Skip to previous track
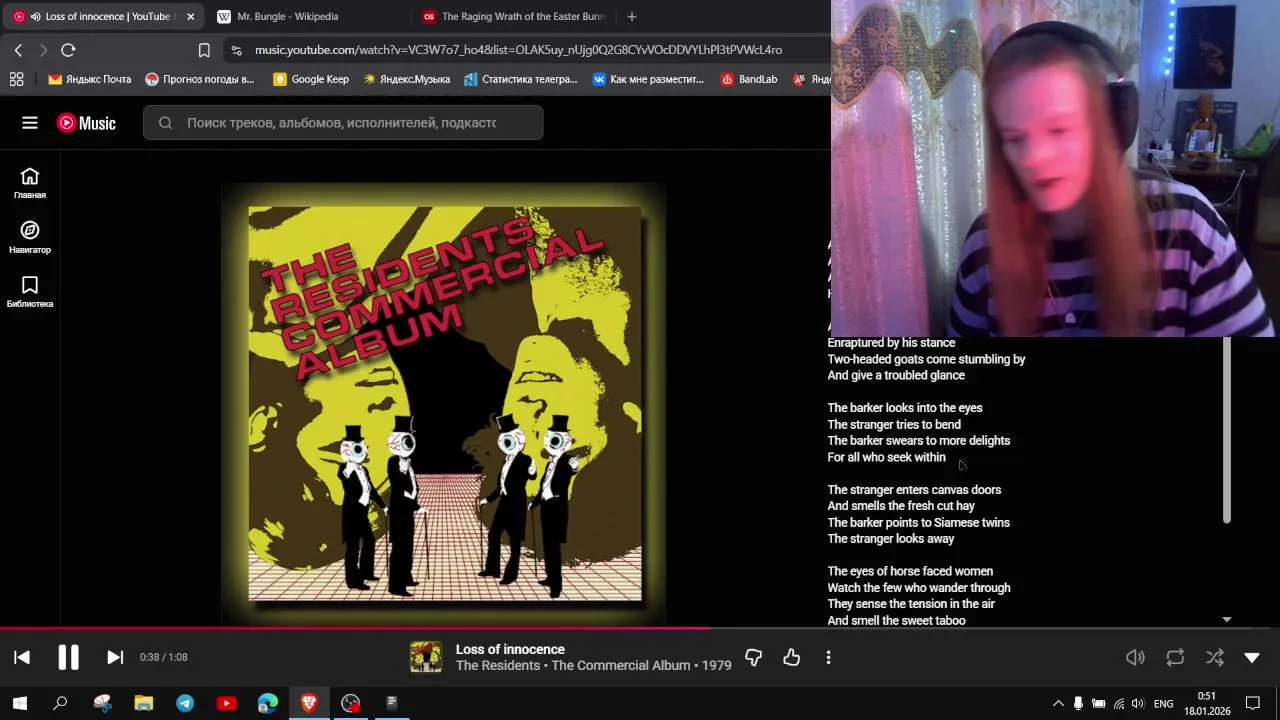The image size is (1280, 720). [22, 657]
